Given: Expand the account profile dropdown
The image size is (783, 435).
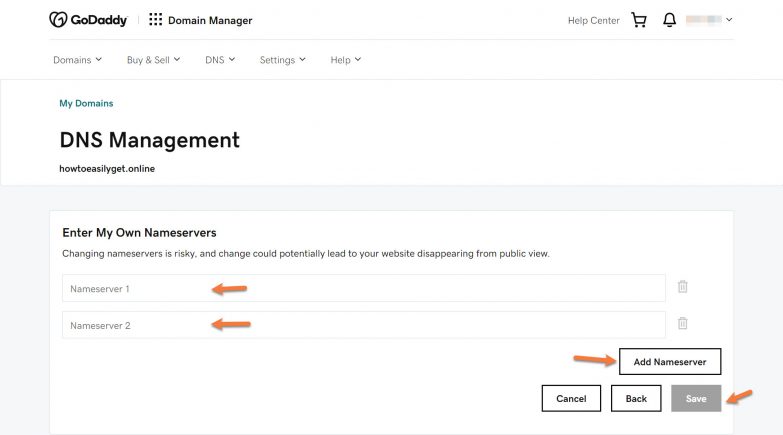Looking at the screenshot, I should pos(711,20).
